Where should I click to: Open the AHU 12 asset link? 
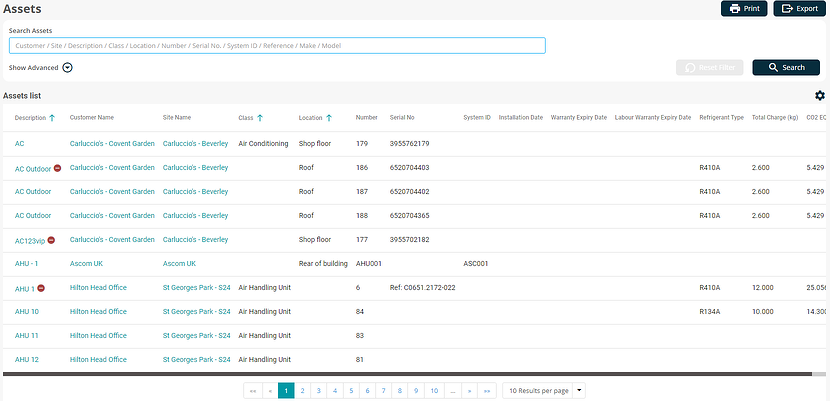[x=26, y=359]
